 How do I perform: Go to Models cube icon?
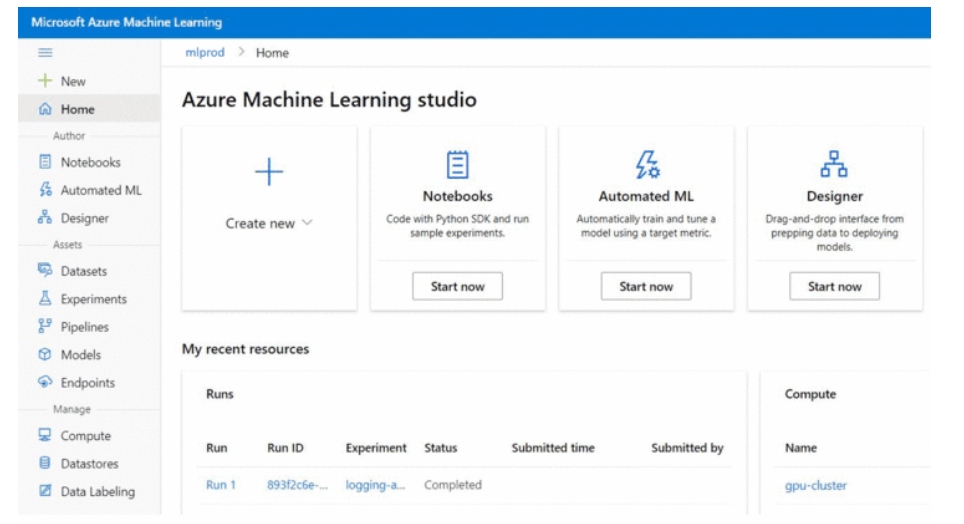click(x=45, y=354)
